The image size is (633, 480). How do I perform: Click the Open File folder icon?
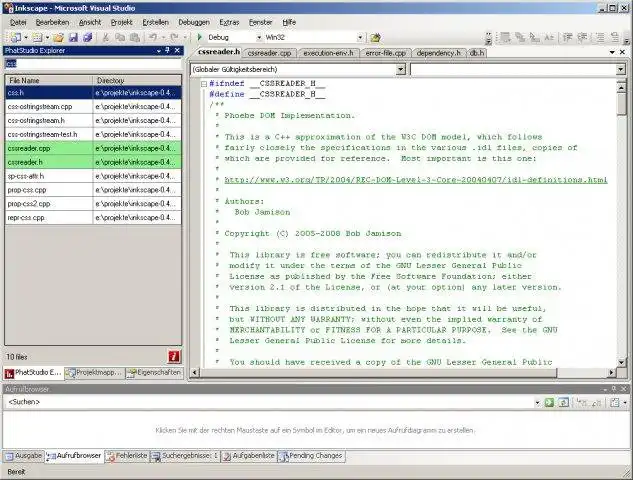coord(59,38)
